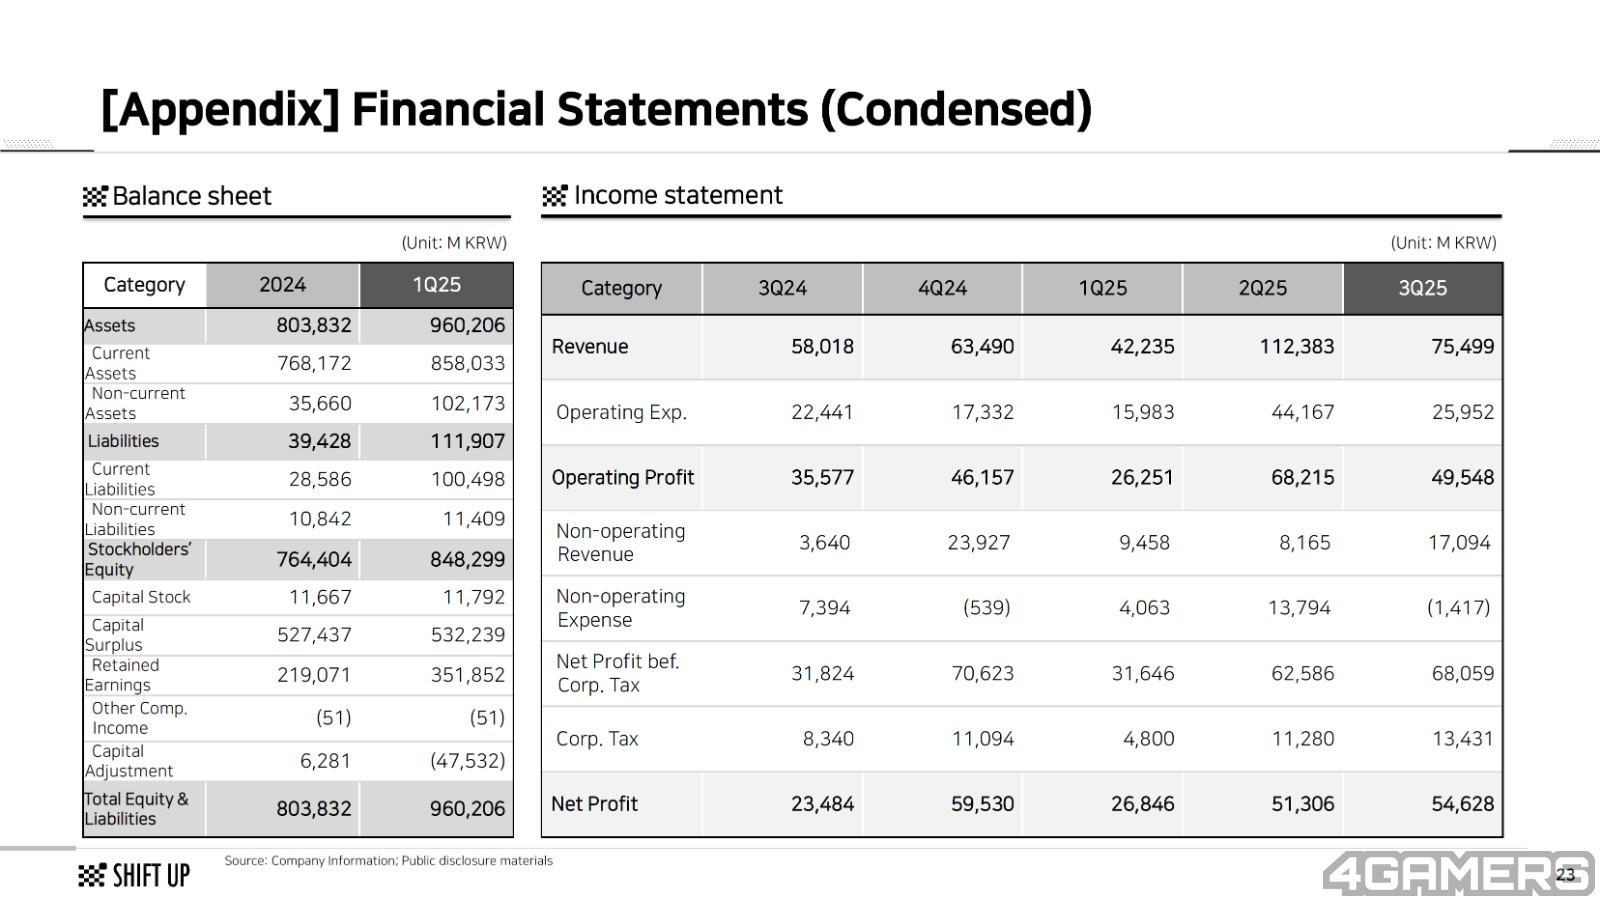The height and width of the screenshot is (899, 1600).
Task: Select the 3Q25 column header in the income statement
Action: tap(1422, 288)
